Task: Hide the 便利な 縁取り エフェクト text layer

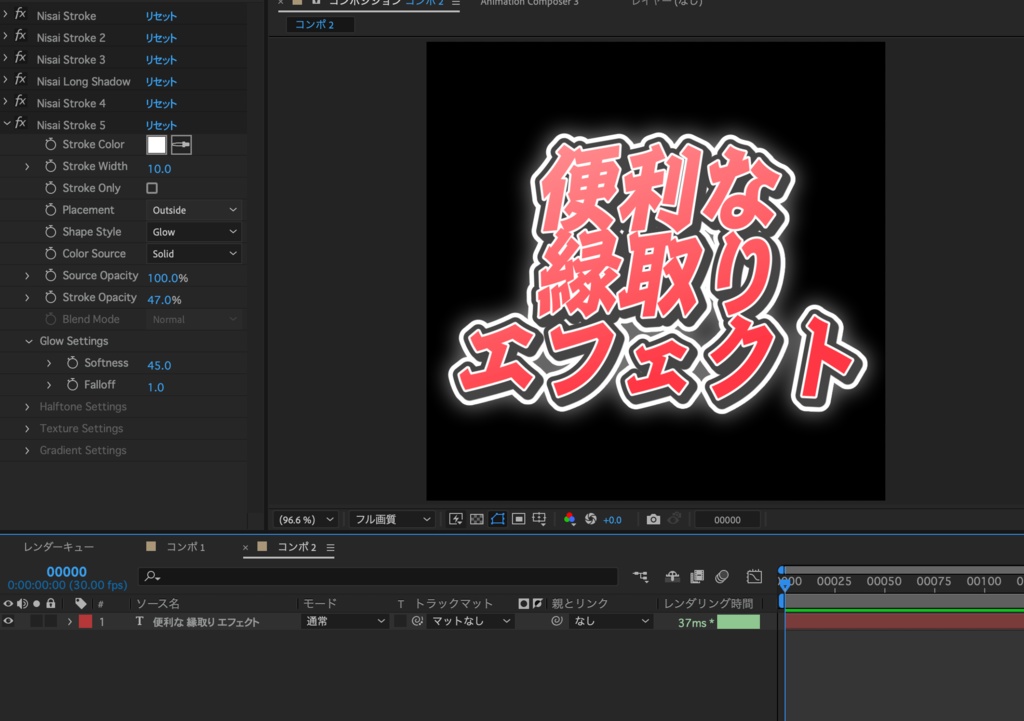Action: point(8,621)
